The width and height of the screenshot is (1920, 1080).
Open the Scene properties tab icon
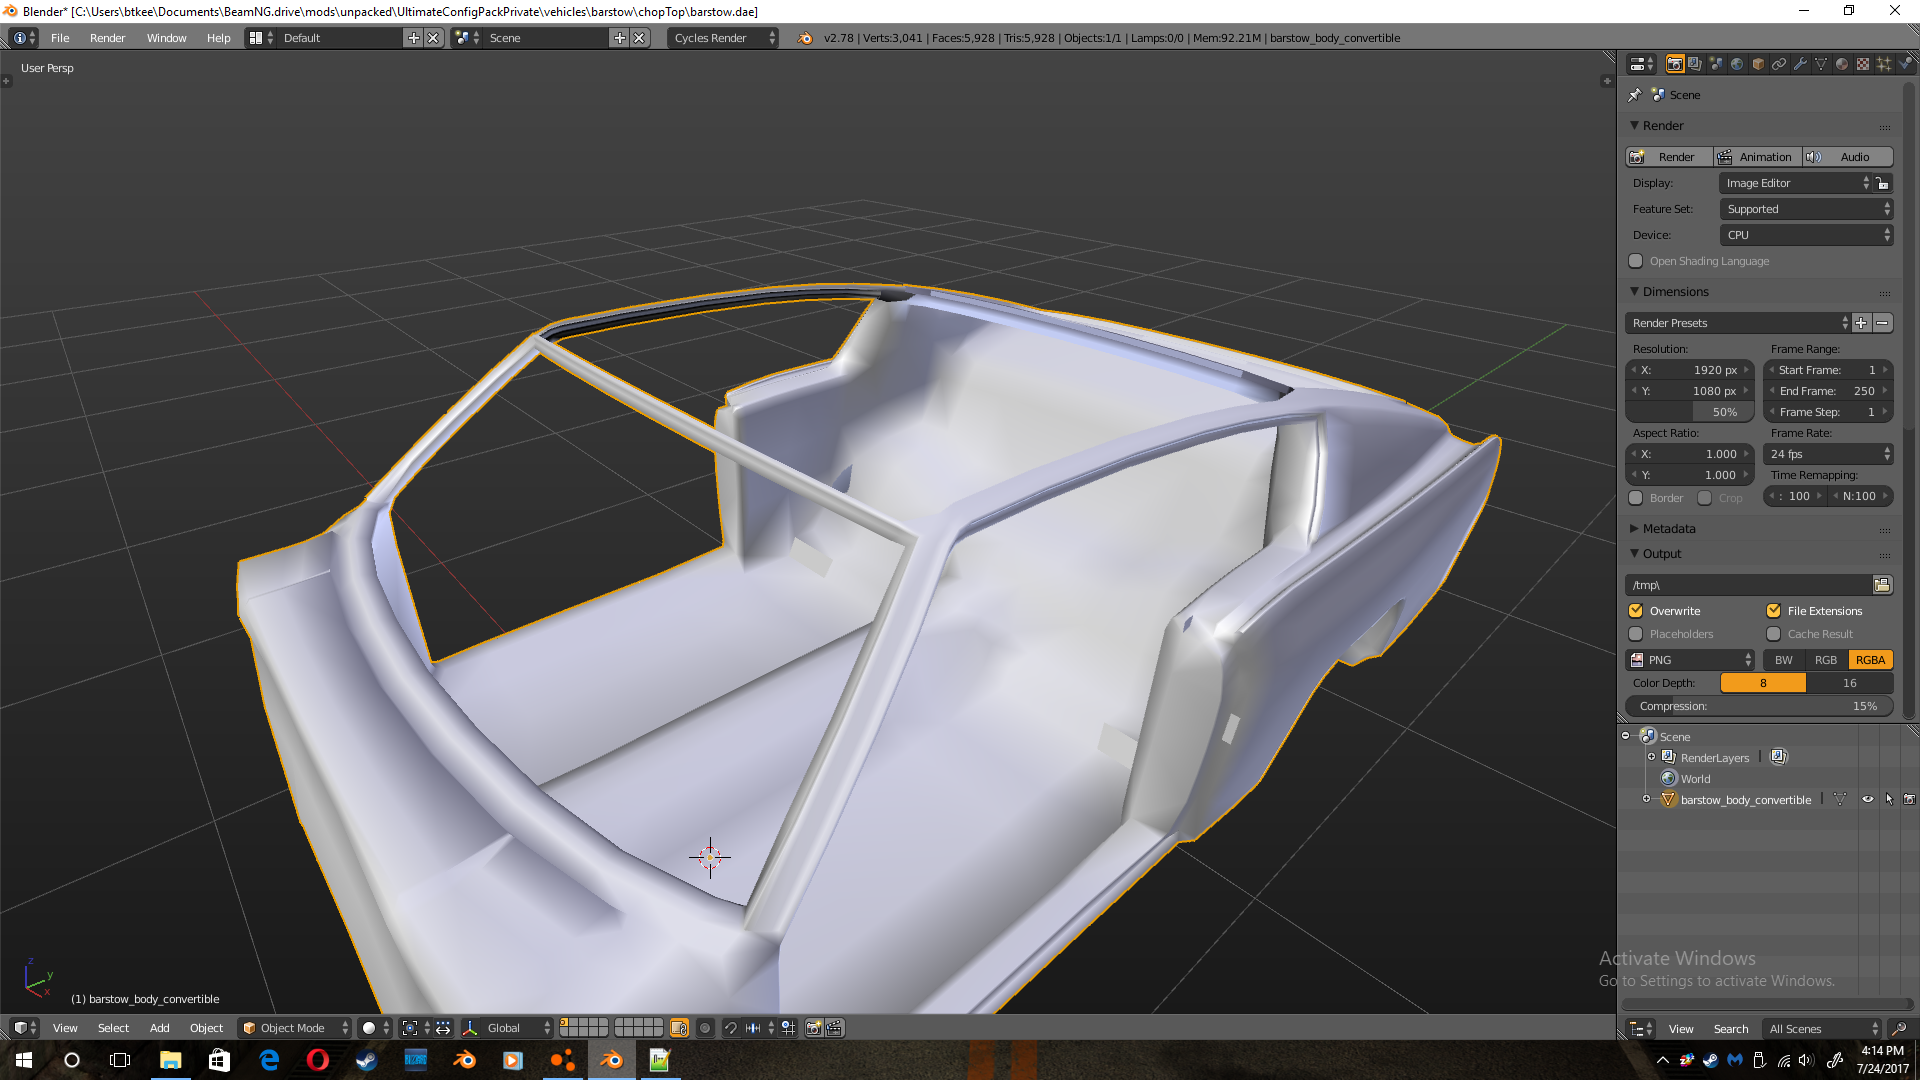click(1716, 64)
